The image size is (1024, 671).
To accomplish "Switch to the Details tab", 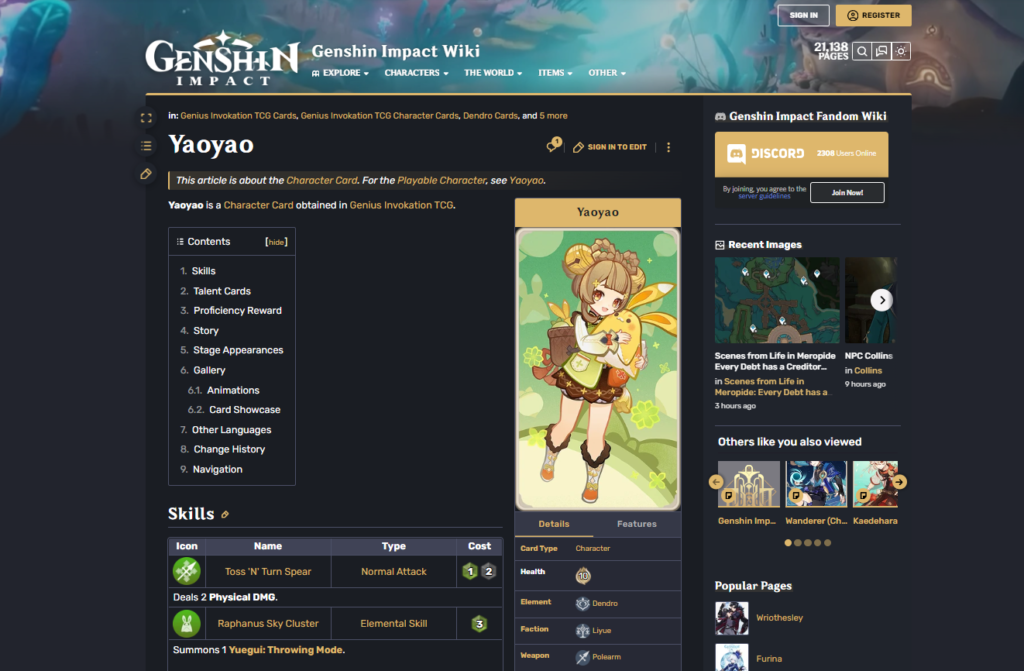I will coord(554,524).
